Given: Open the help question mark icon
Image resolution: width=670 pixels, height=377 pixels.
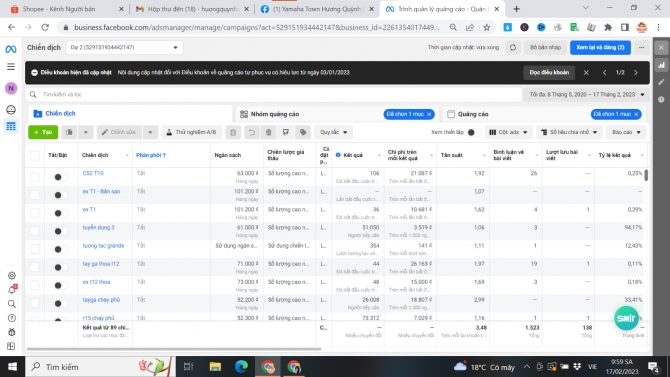Looking at the screenshot, I should coord(12,318).
